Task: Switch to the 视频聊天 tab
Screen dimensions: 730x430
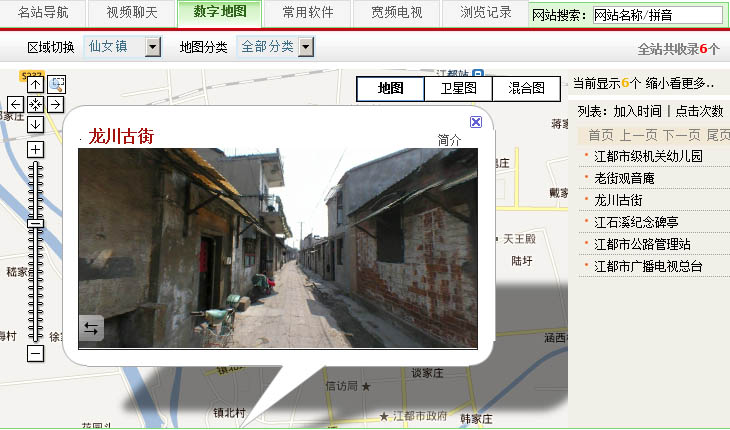Action: point(132,13)
